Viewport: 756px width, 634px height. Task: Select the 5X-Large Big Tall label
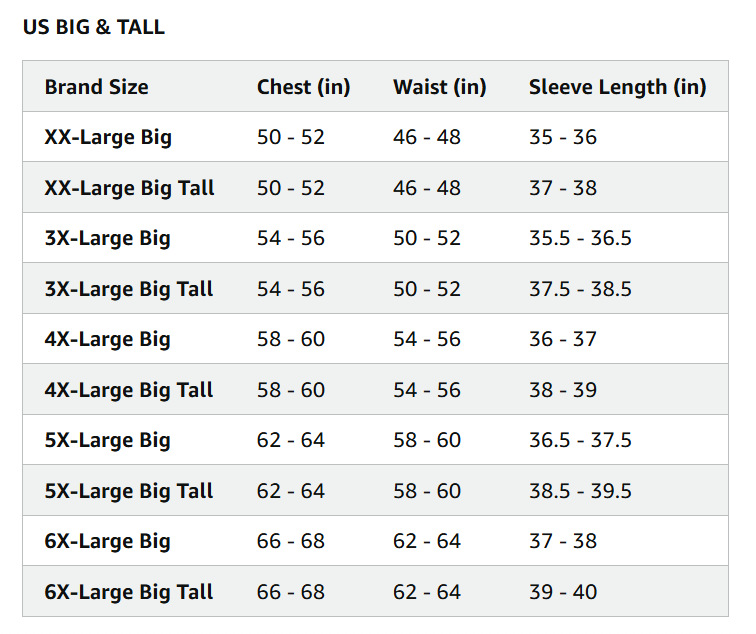(x=129, y=491)
